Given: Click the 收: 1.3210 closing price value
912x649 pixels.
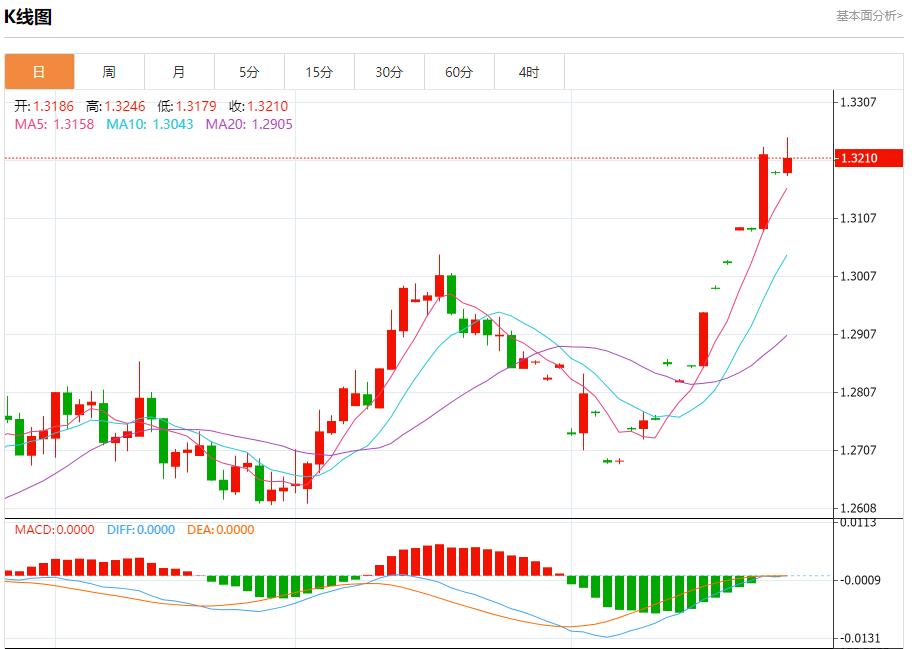Looking at the screenshot, I should point(258,106).
